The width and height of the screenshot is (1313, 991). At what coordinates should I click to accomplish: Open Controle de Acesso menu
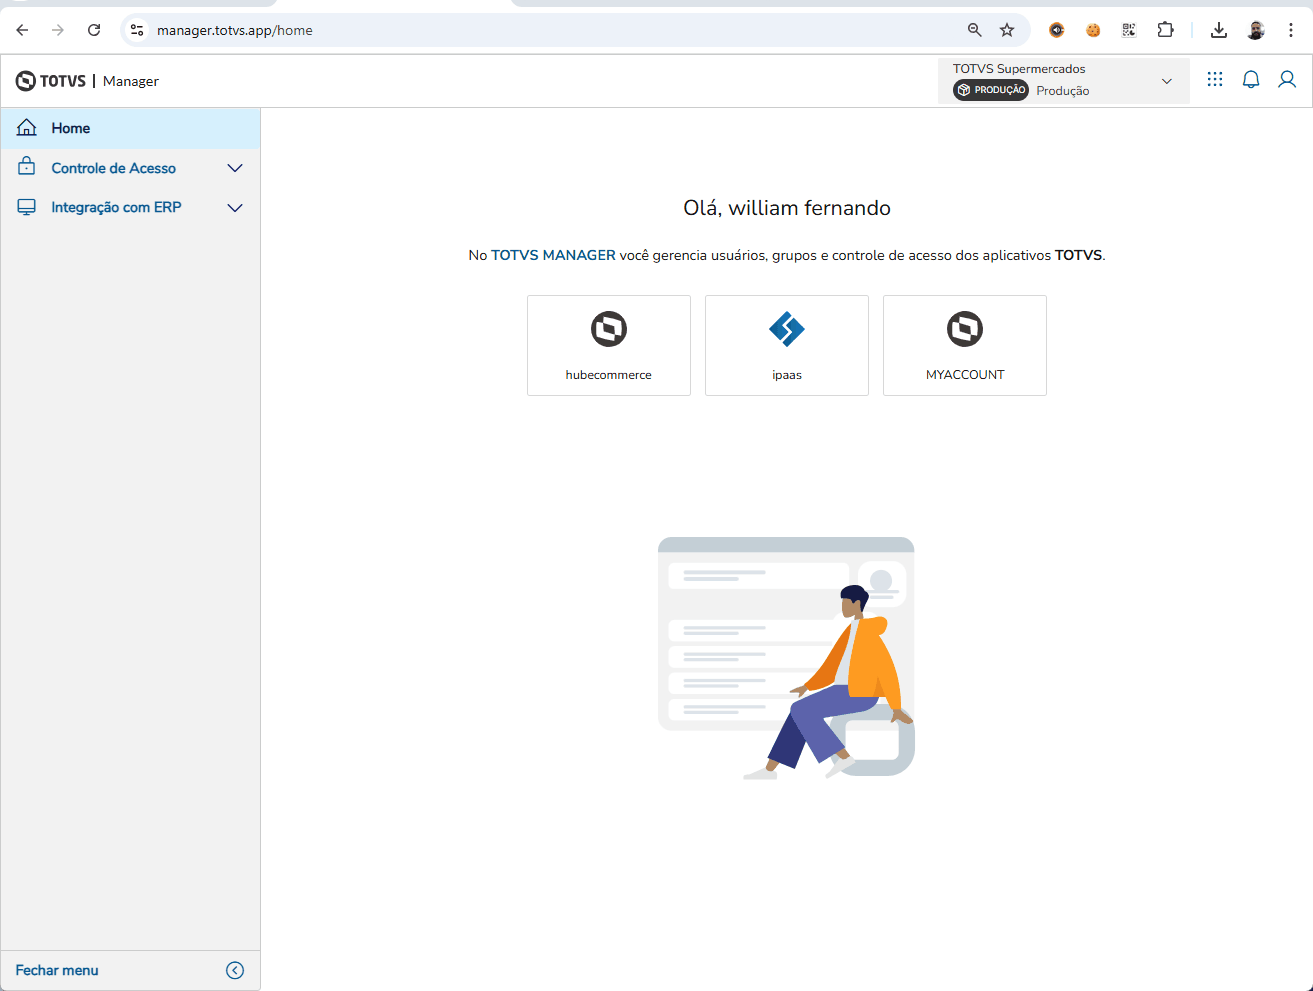130,168
